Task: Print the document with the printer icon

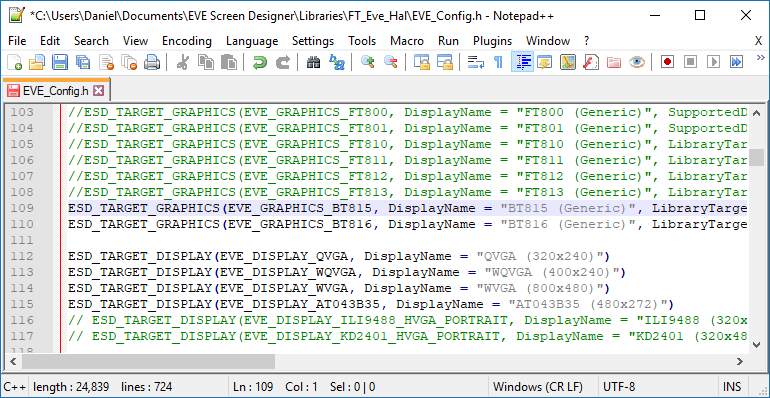Action: [152, 62]
